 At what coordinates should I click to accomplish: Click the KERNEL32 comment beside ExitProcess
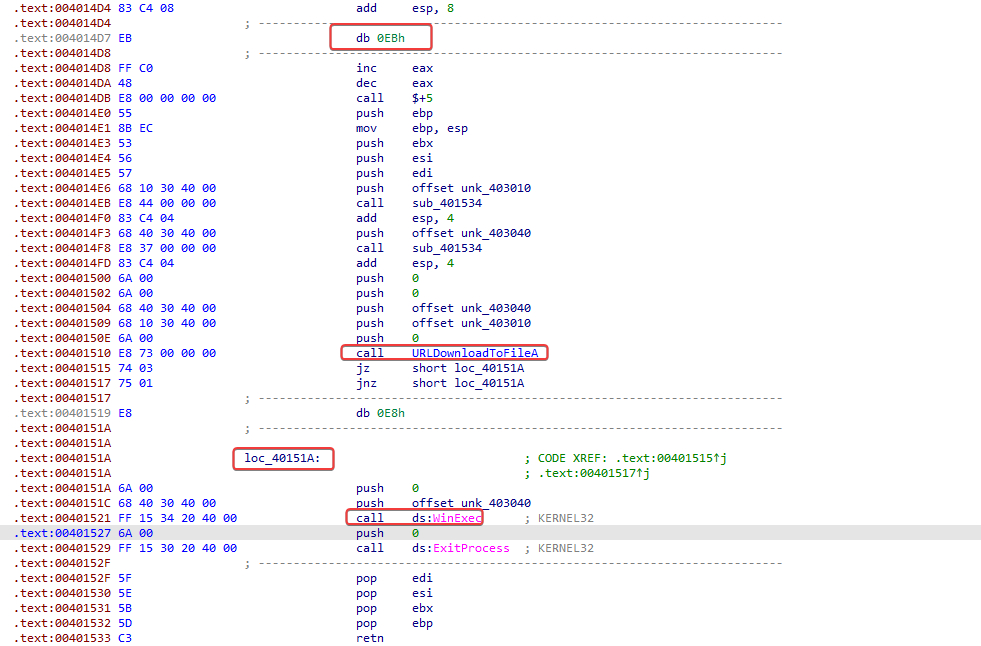(566, 548)
